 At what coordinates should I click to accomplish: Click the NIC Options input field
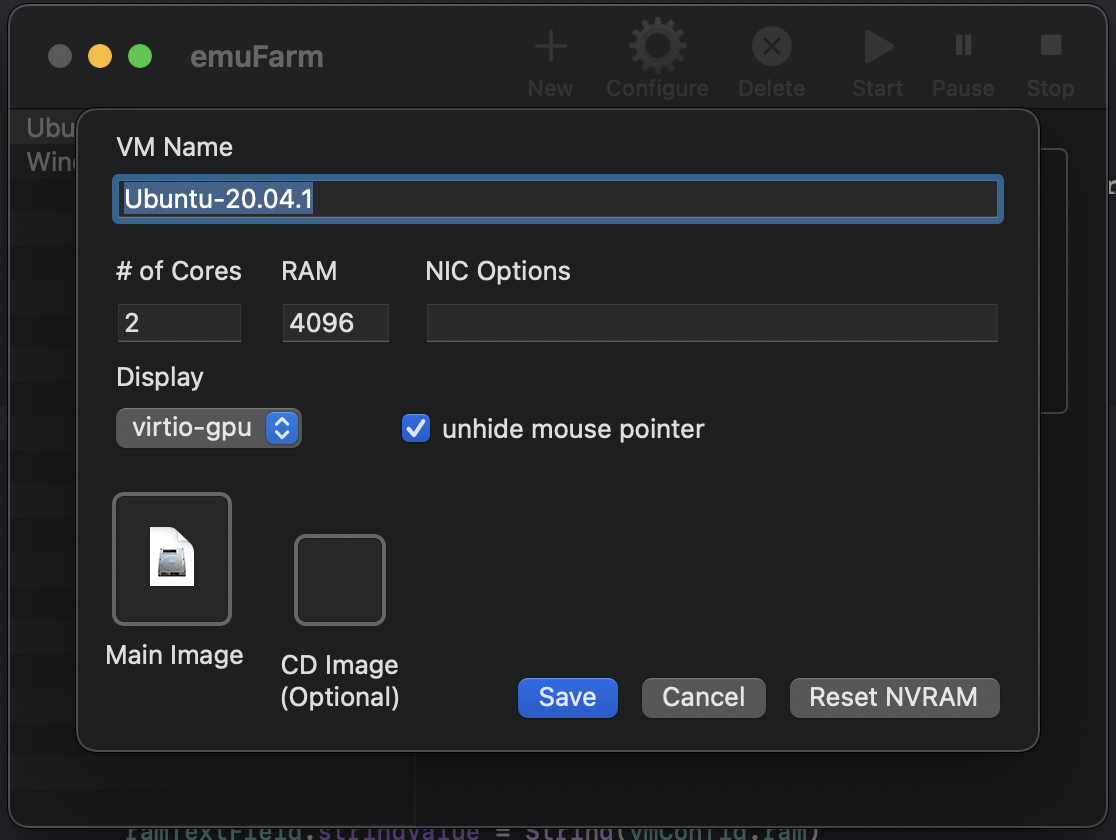tap(712, 324)
